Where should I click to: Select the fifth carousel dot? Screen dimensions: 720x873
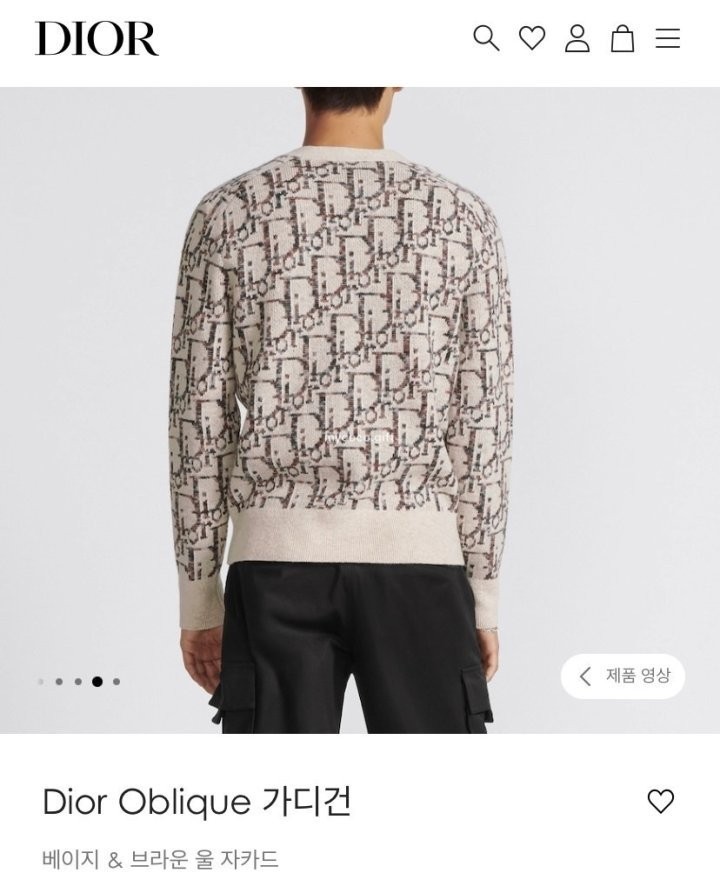[116, 681]
